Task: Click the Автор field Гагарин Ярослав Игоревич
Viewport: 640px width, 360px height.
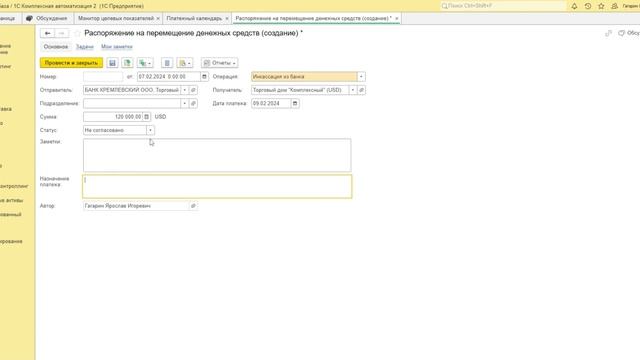Action: (136, 206)
